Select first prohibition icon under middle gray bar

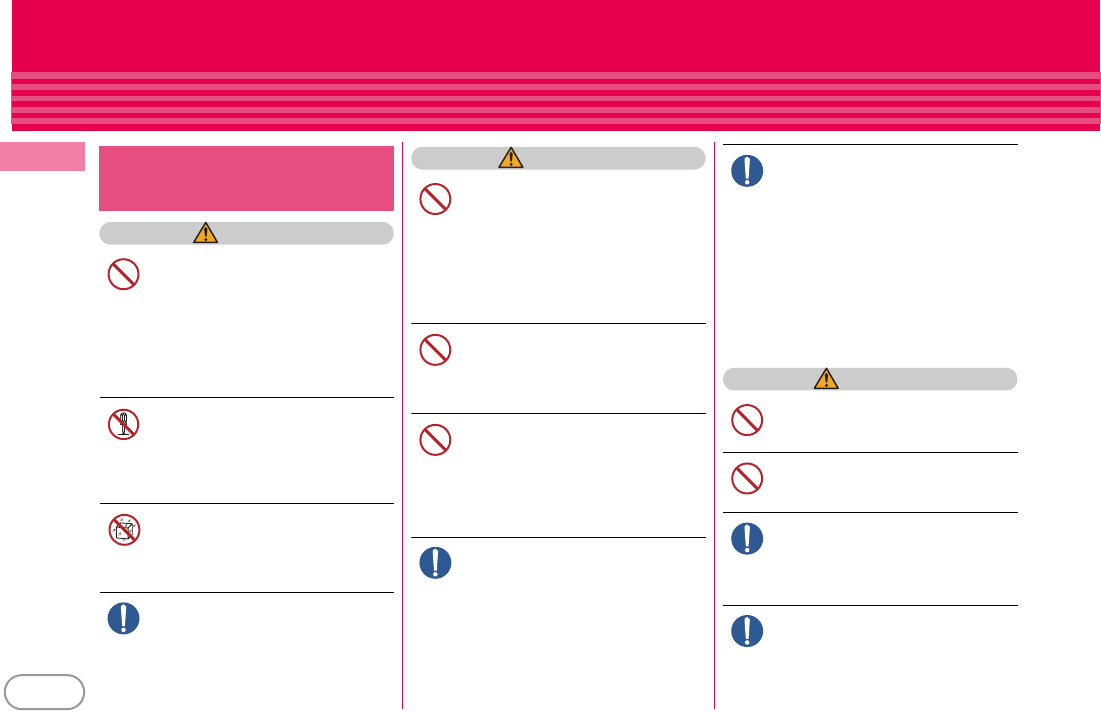(435, 199)
